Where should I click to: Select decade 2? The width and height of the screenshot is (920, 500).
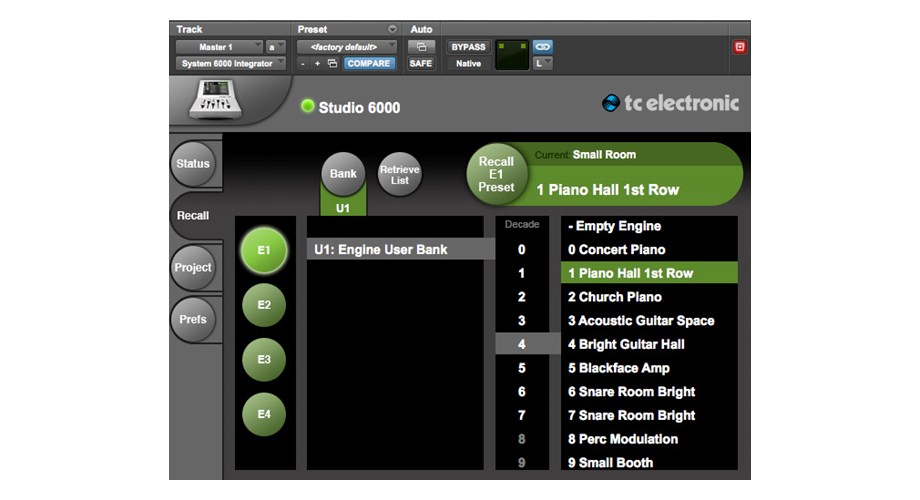click(x=522, y=297)
